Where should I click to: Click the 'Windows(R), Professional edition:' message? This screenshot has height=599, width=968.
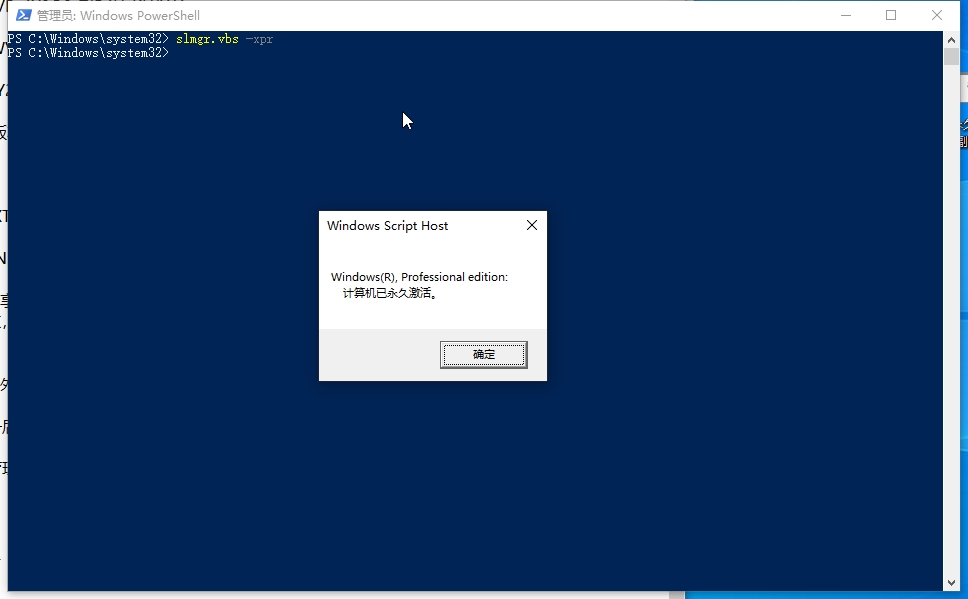[419, 277]
